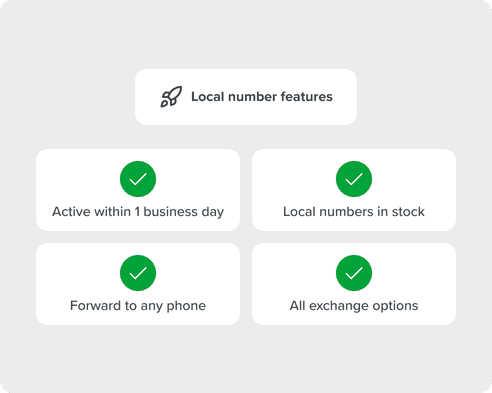Click the word "exchange" in the fourth feature
Viewport: 492px width, 393px height.
click(336, 307)
